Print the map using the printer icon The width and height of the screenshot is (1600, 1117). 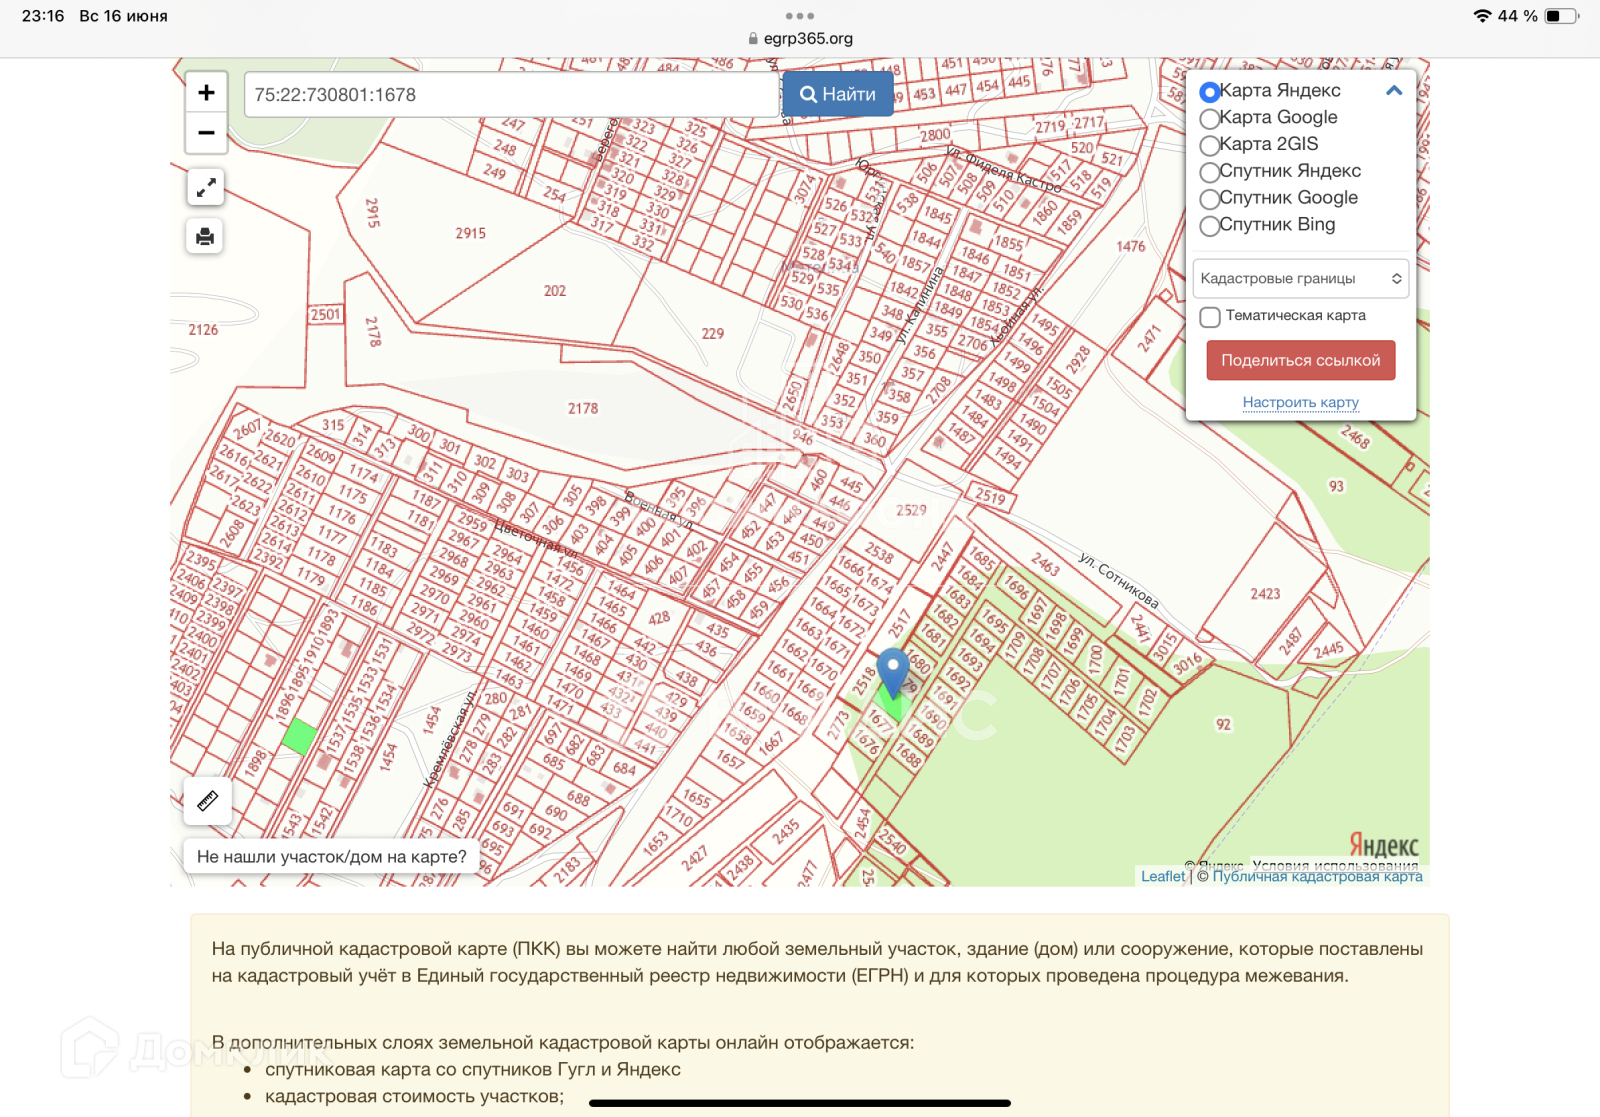click(x=205, y=237)
